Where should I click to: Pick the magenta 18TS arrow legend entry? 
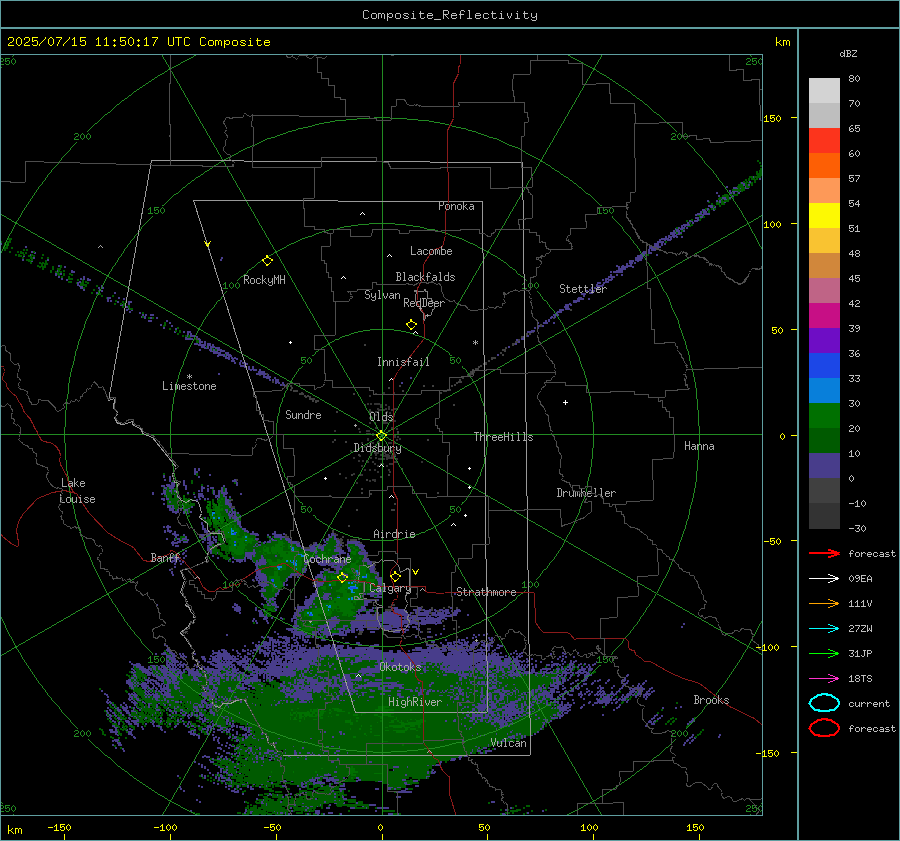(x=824, y=679)
